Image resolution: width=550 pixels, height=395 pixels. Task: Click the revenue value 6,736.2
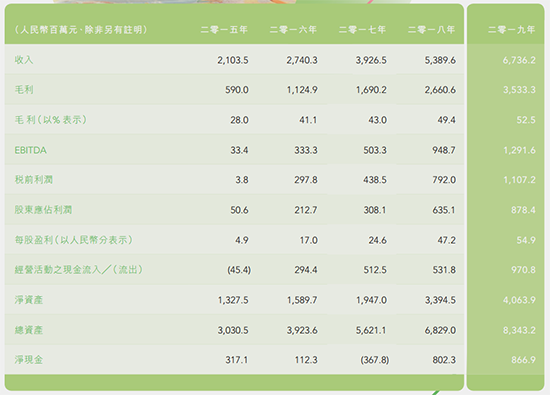tap(519, 60)
